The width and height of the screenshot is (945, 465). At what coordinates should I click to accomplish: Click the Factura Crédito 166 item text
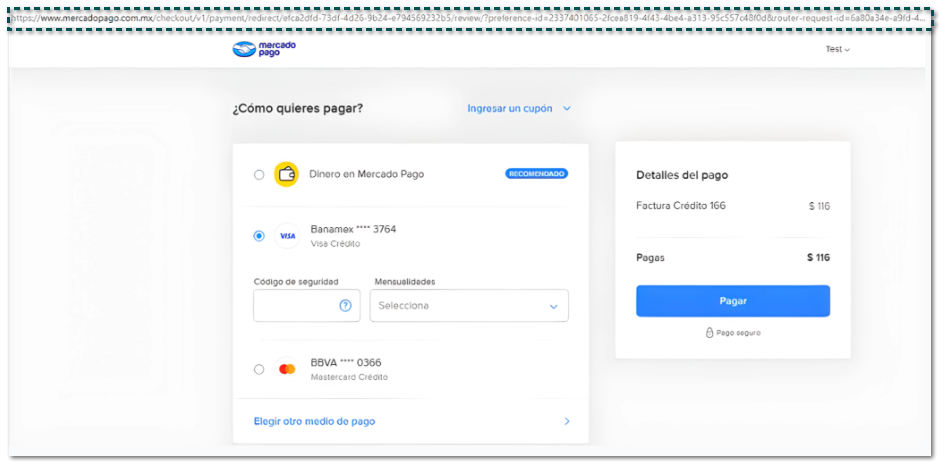[681, 206]
